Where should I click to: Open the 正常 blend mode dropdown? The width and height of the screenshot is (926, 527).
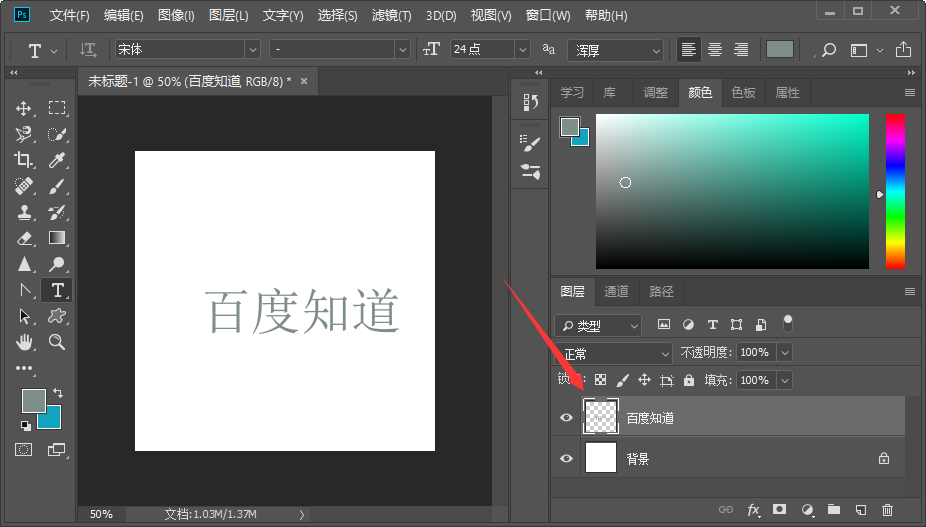coord(614,353)
